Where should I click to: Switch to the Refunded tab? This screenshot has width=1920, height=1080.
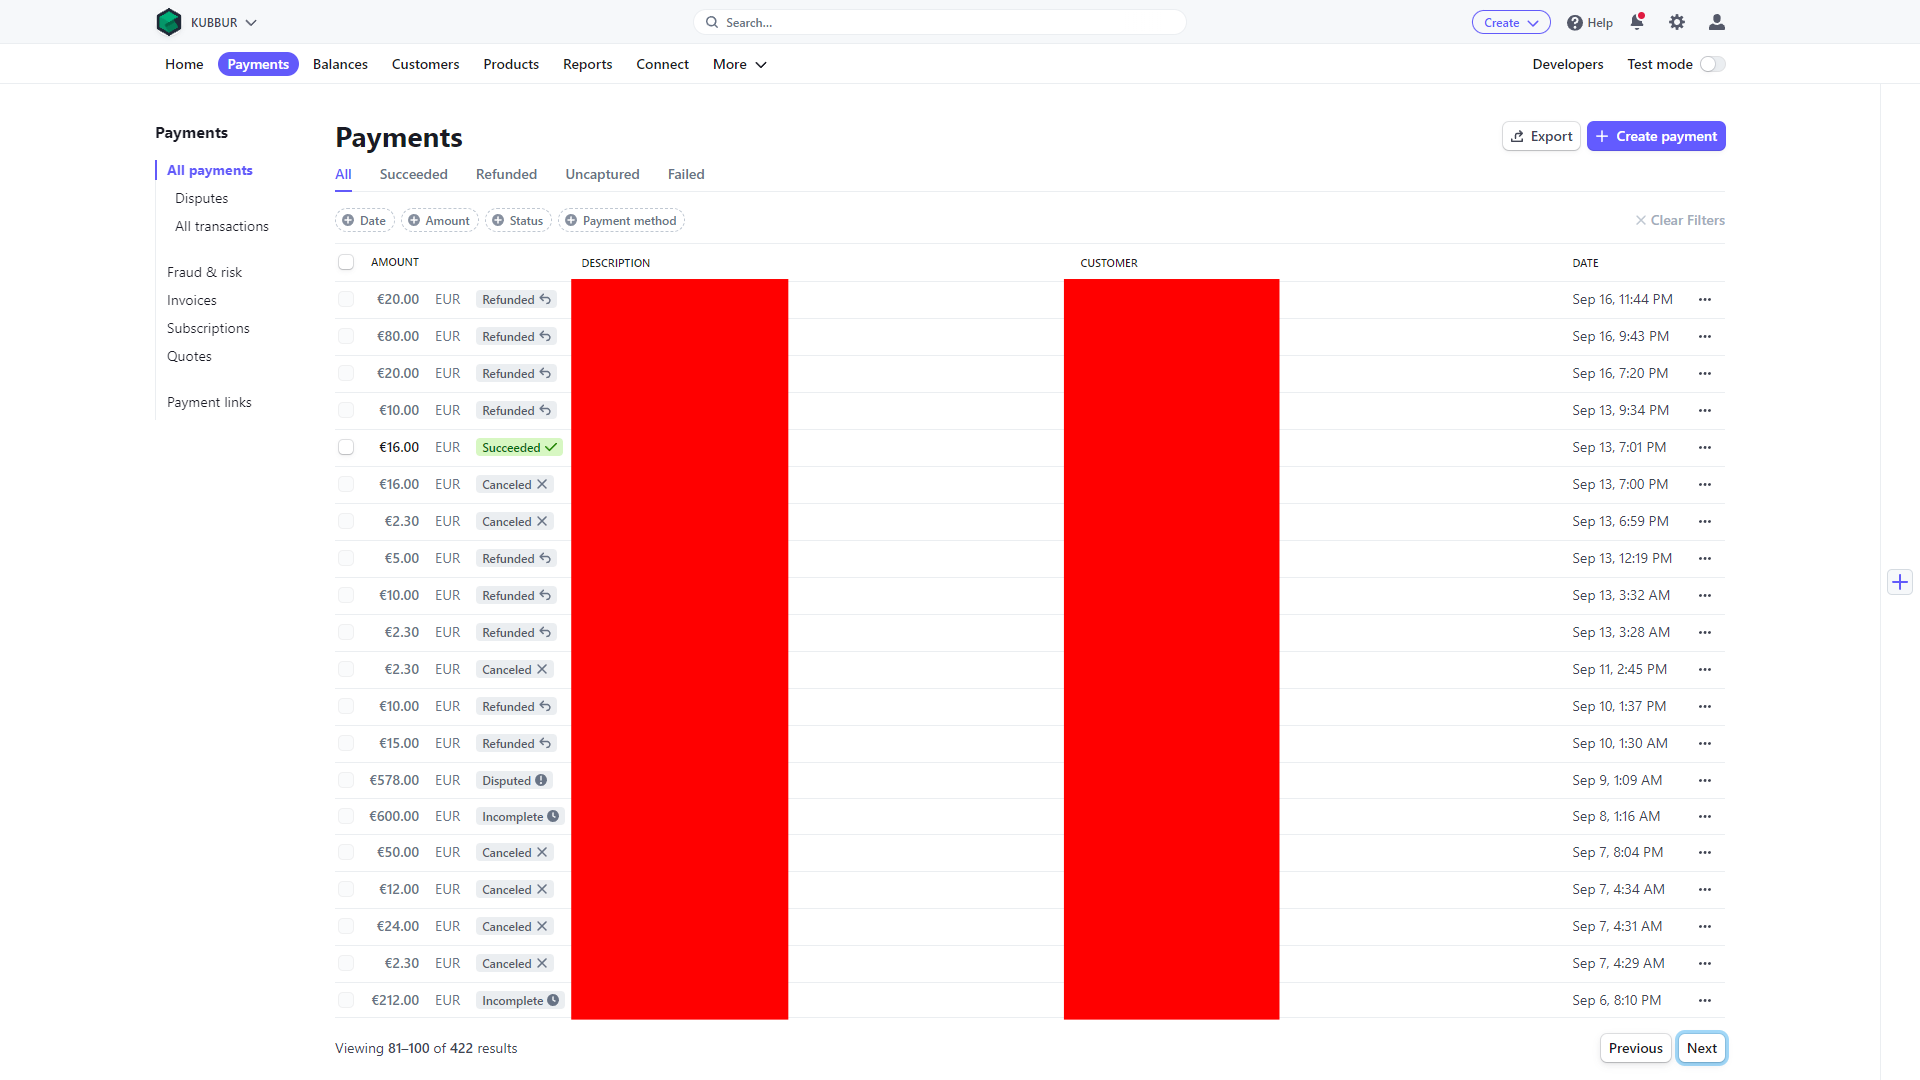pyautogui.click(x=506, y=174)
